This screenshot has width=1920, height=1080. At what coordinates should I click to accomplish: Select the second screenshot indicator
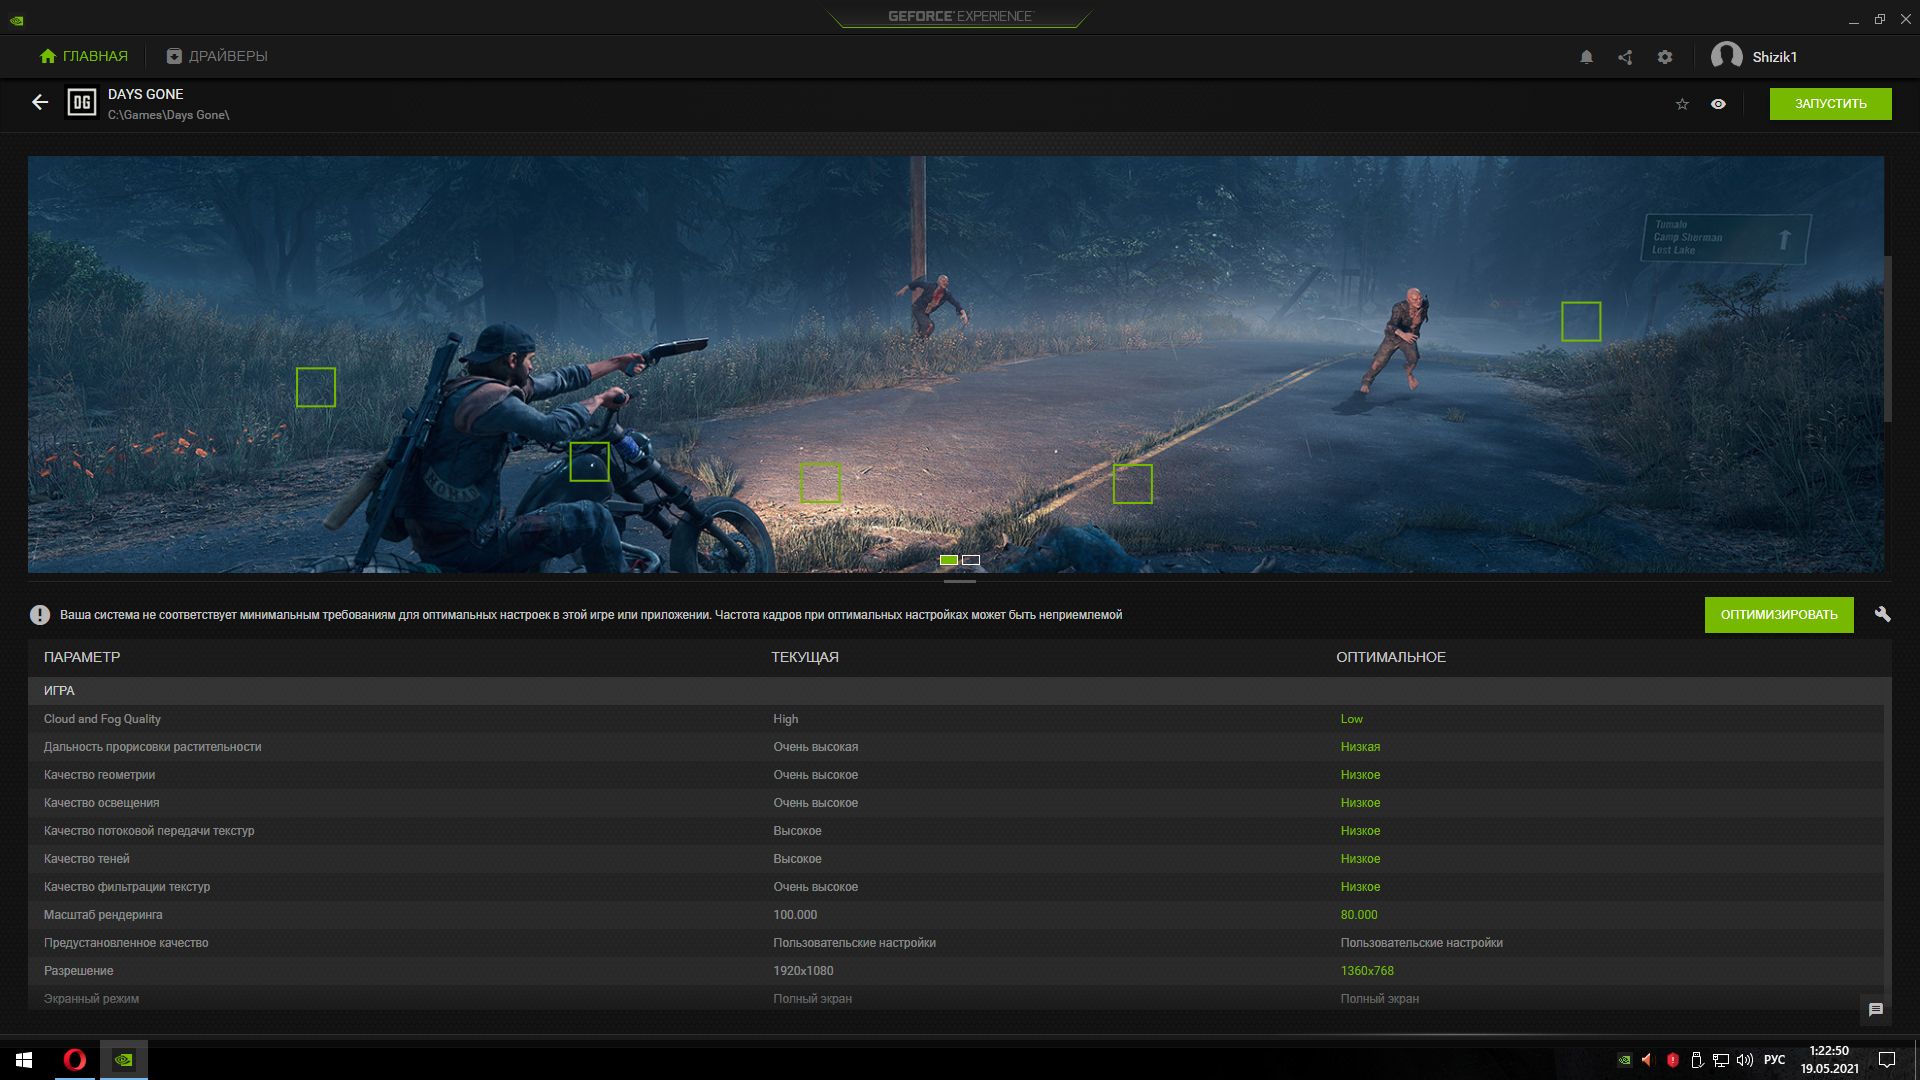(971, 560)
